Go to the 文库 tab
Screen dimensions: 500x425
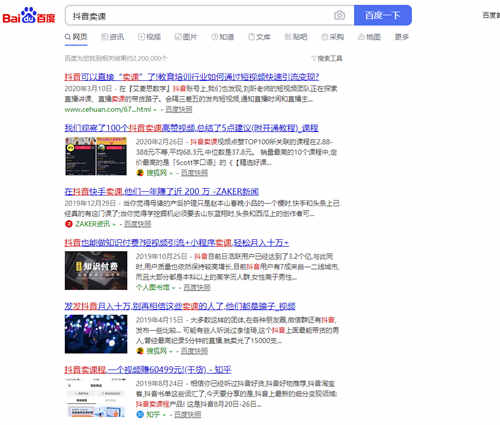click(x=259, y=37)
